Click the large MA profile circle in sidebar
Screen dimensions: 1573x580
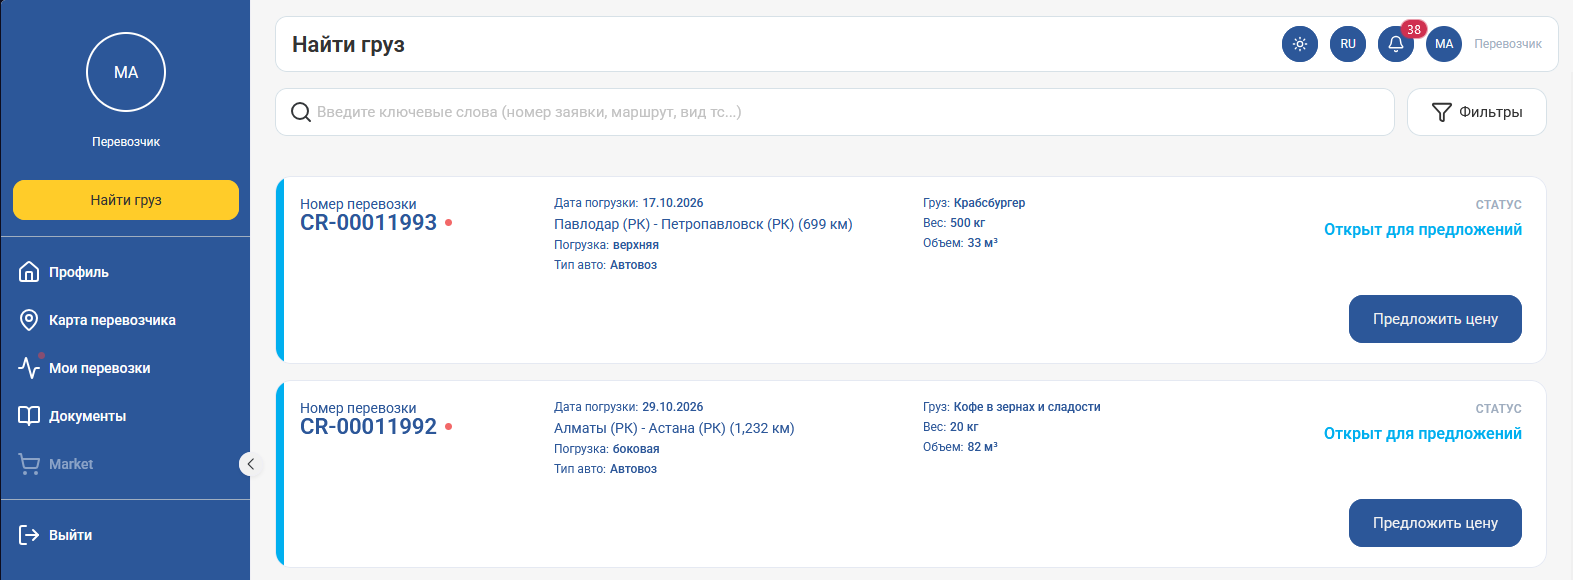pos(126,72)
